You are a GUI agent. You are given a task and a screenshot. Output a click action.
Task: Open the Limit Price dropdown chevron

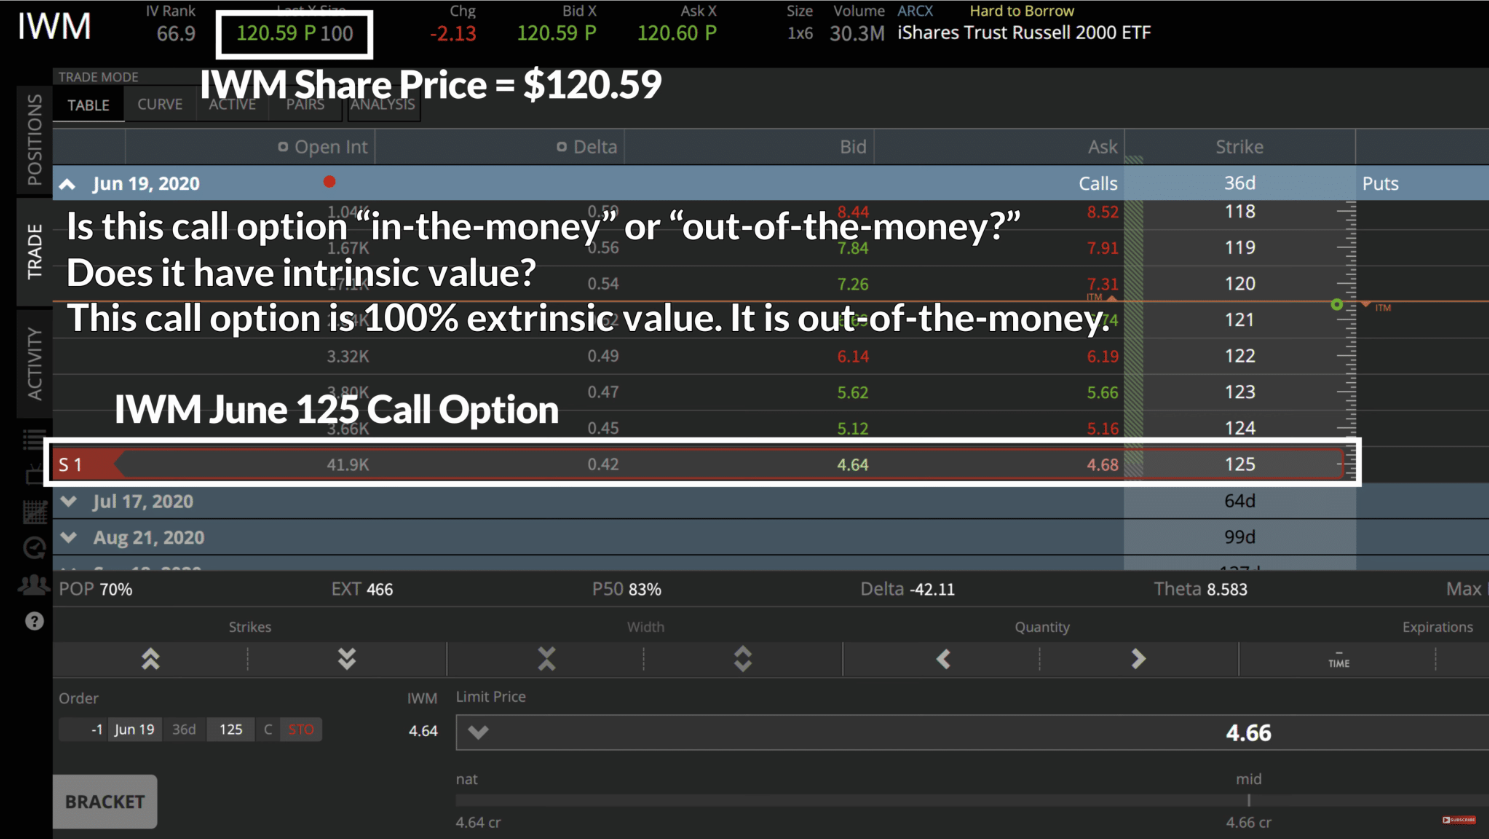(478, 732)
